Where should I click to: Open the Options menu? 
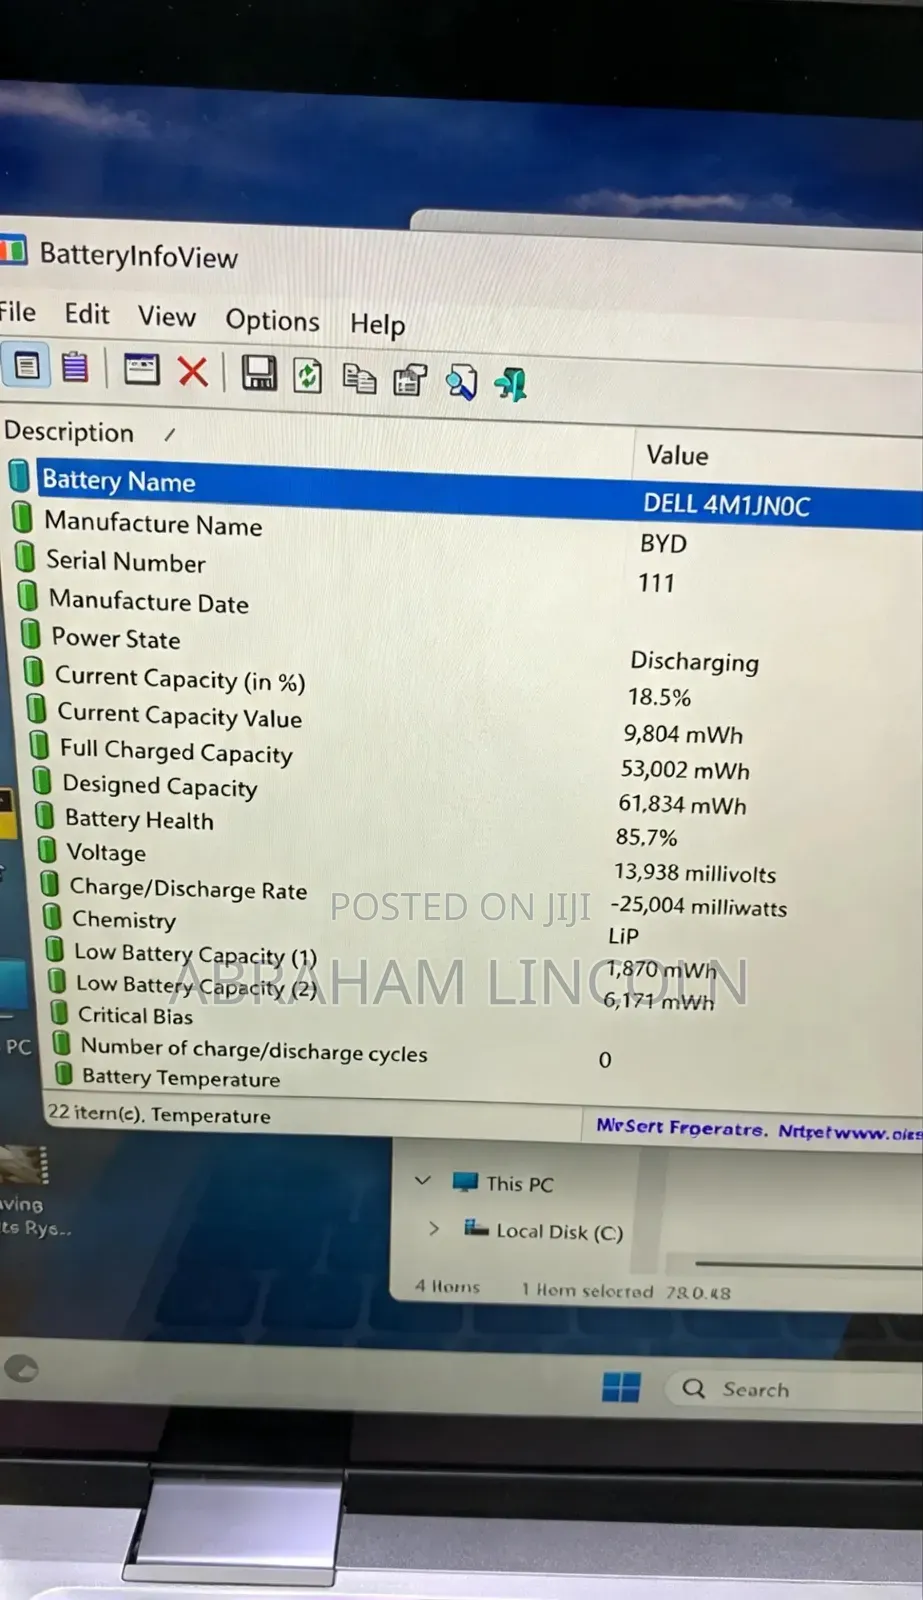coord(272,321)
